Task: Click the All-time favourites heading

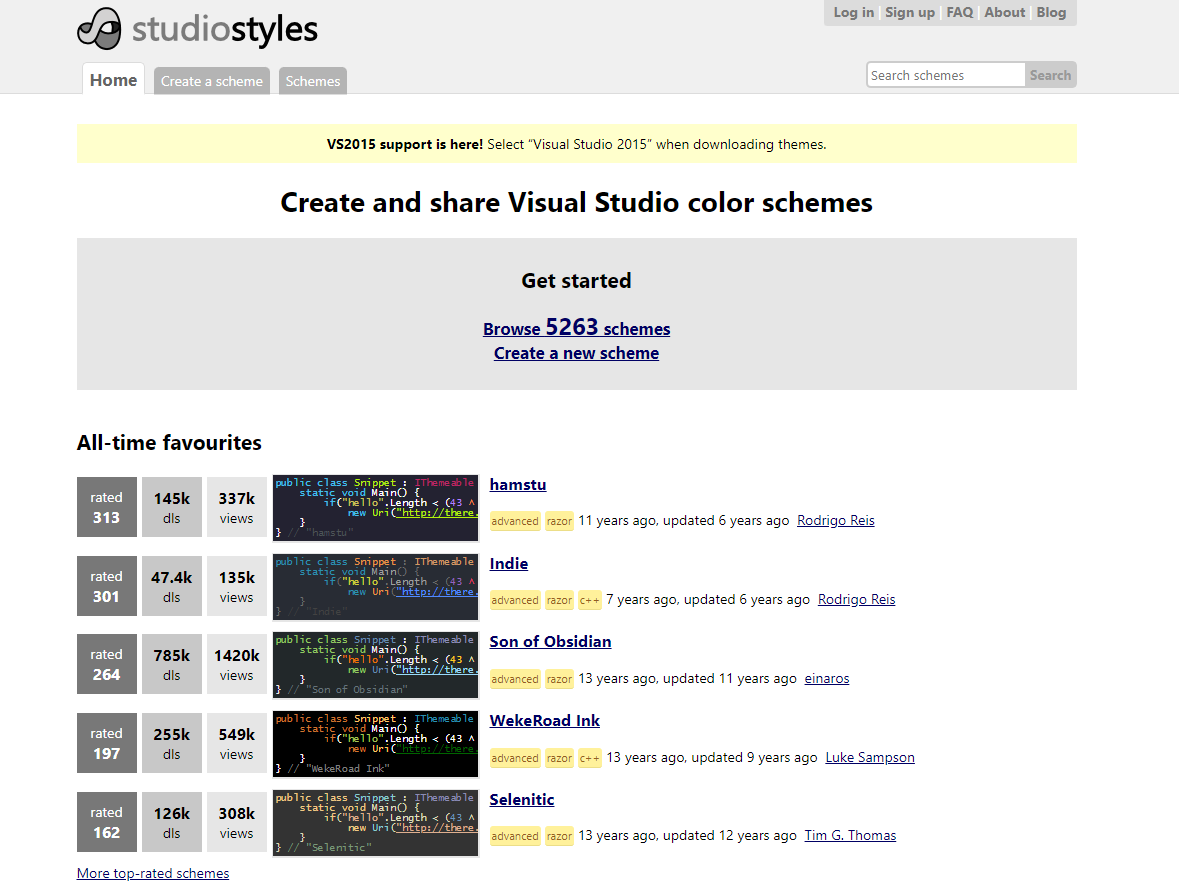Action: coord(169,443)
